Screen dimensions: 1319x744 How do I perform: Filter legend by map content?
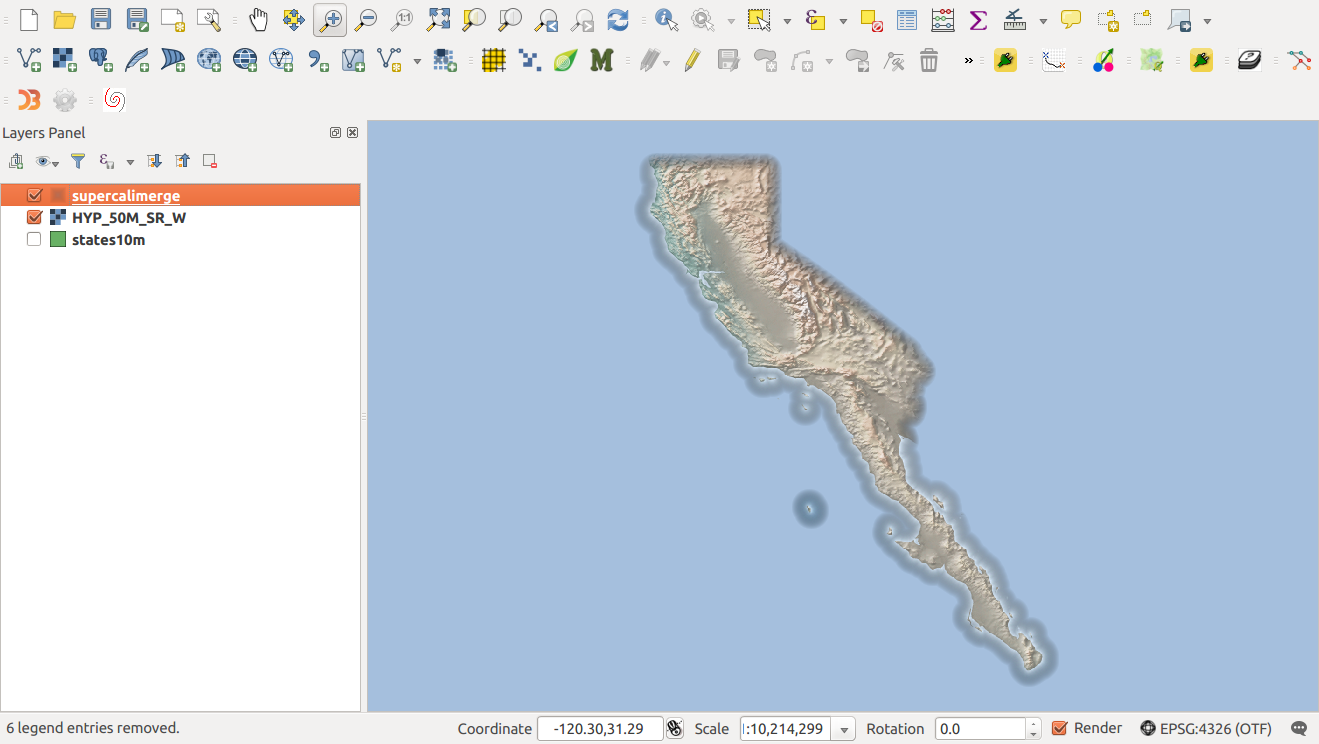78,161
